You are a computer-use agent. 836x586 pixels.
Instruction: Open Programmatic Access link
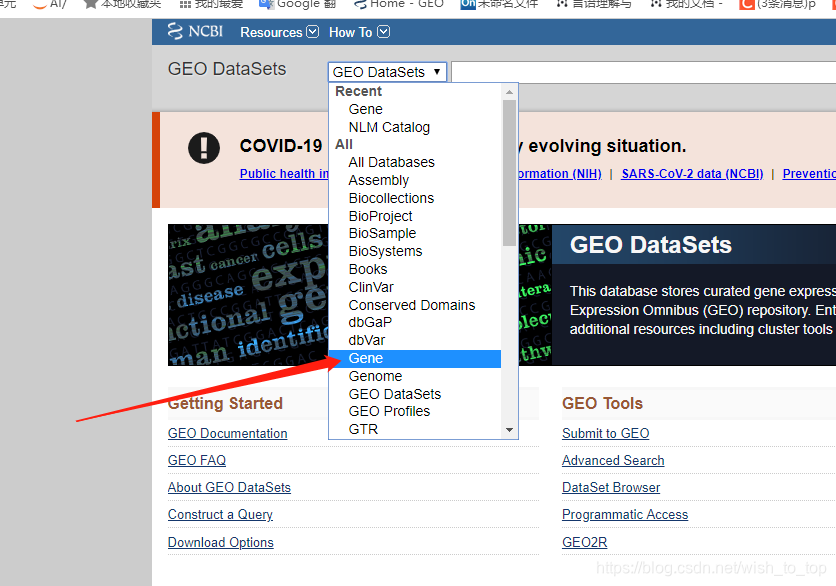[x=625, y=515]
